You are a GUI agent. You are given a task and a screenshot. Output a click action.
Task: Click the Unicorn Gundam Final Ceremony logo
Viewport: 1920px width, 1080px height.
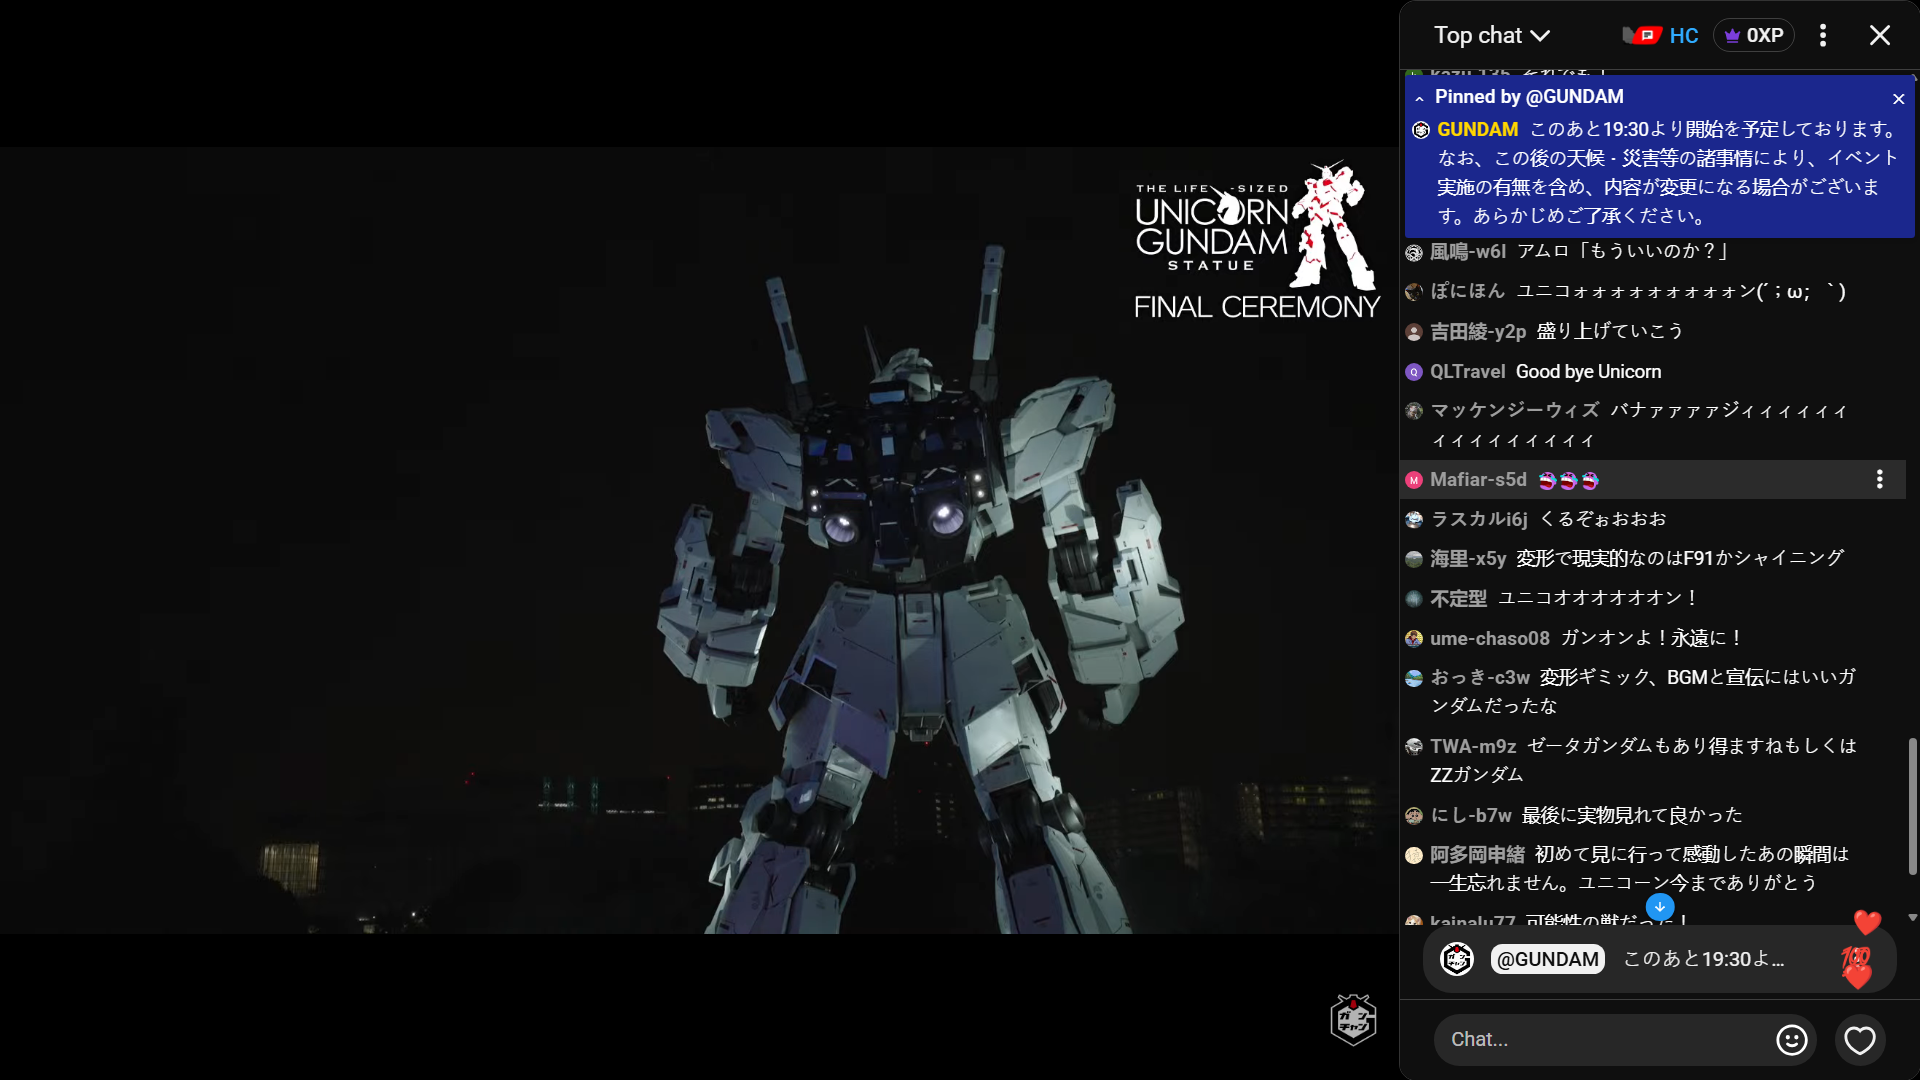click(1257, 241)
